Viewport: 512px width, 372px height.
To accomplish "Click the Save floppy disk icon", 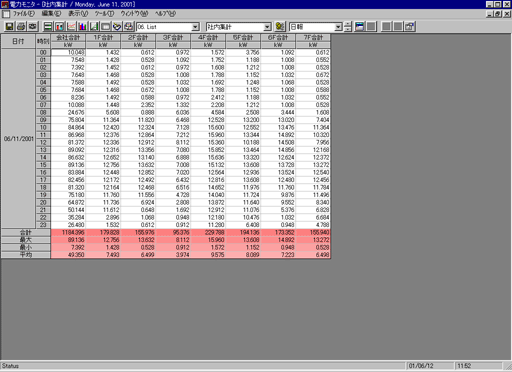I will pyautogui.click(x=9, y=26).
